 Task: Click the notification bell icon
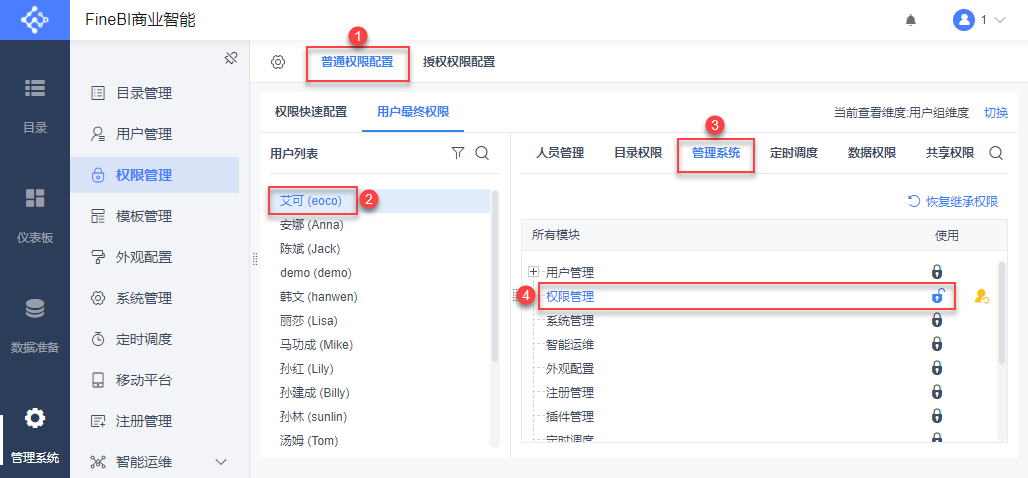tap(911, 20)
